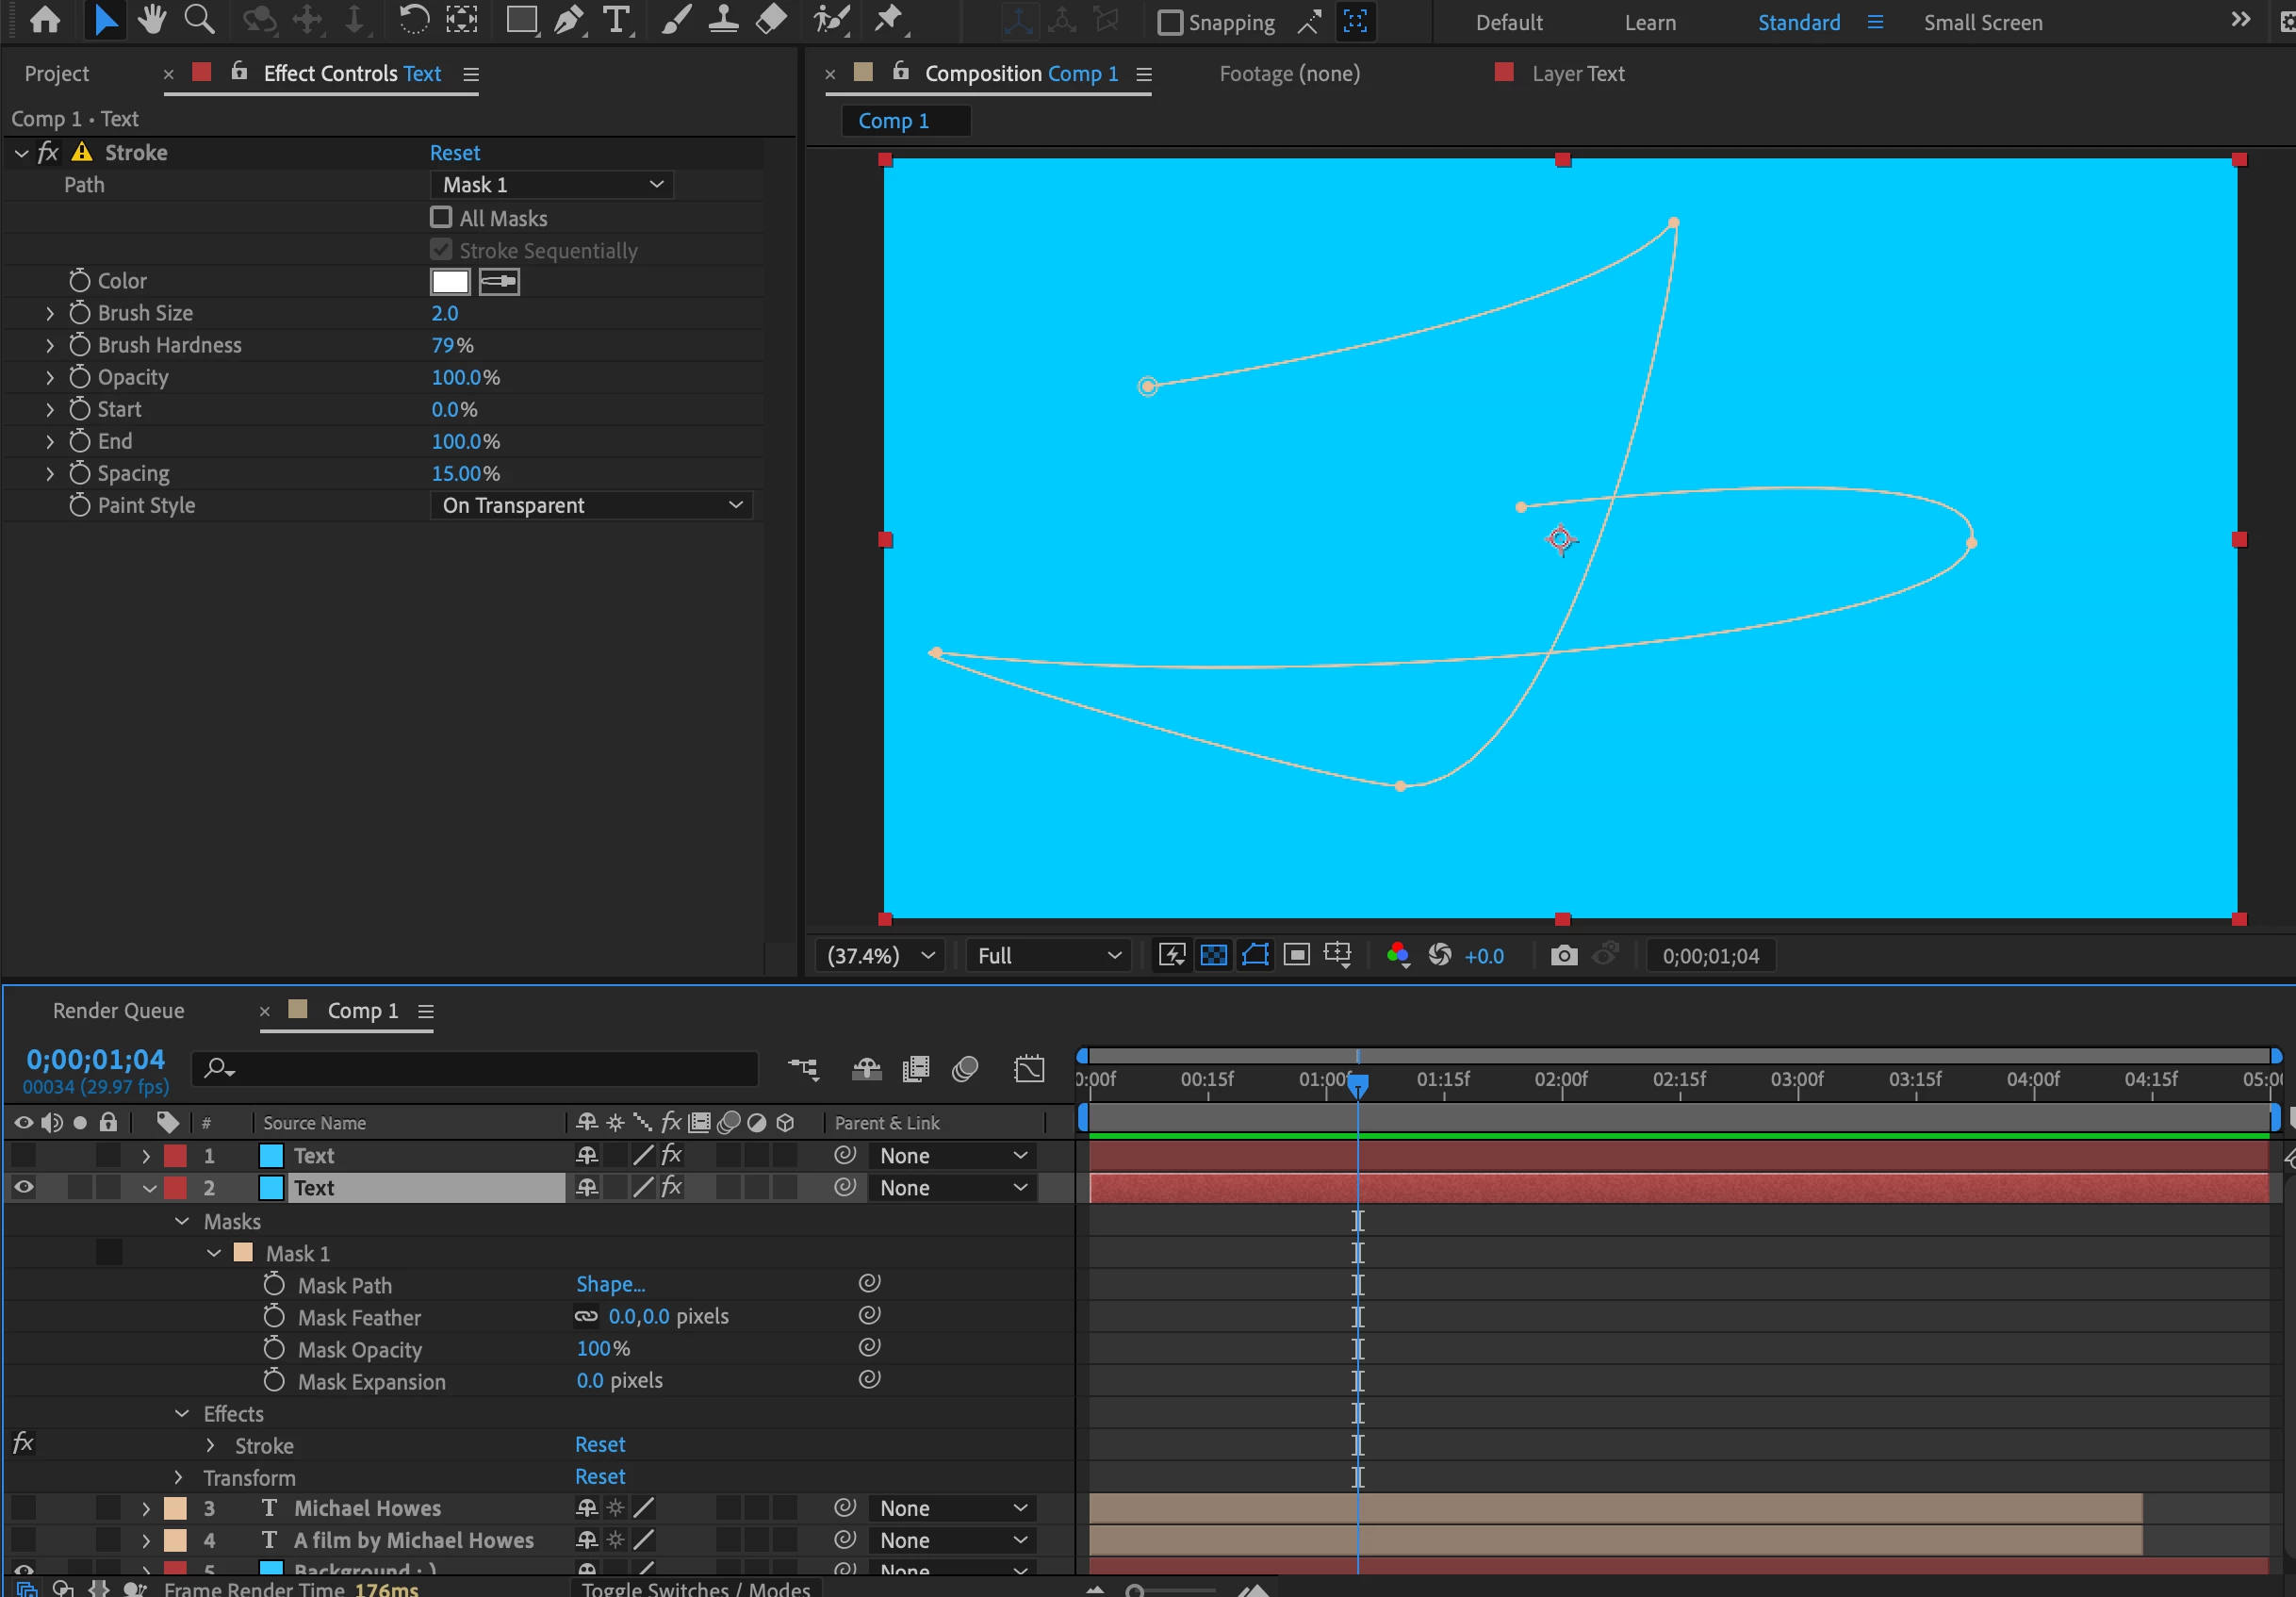Select the Puppet Pin tool
This screenshot has width=2296, height=1597.
tap(888, 20)
